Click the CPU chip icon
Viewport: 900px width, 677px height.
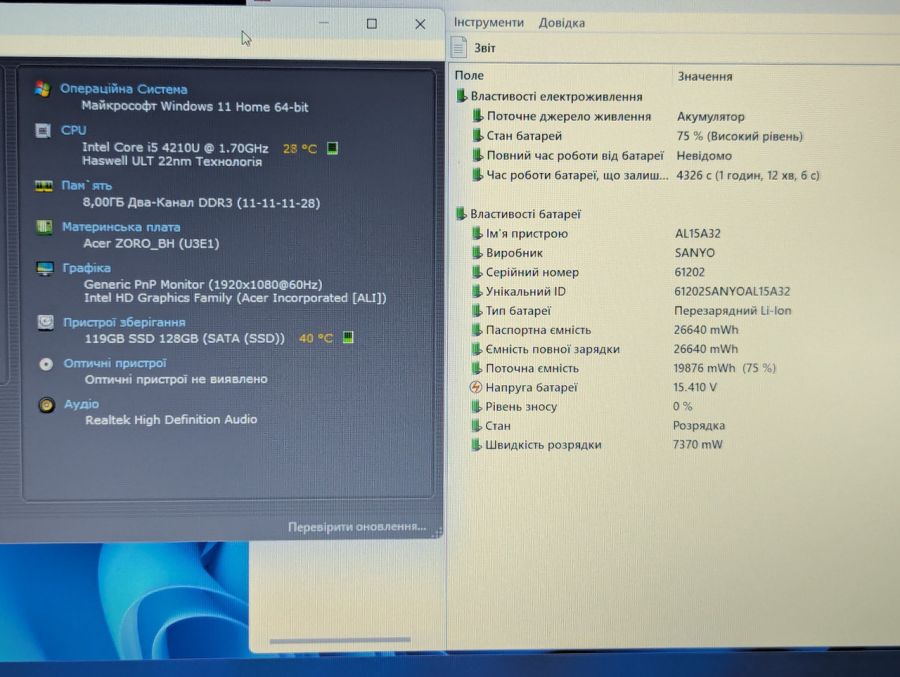point(43,131)
